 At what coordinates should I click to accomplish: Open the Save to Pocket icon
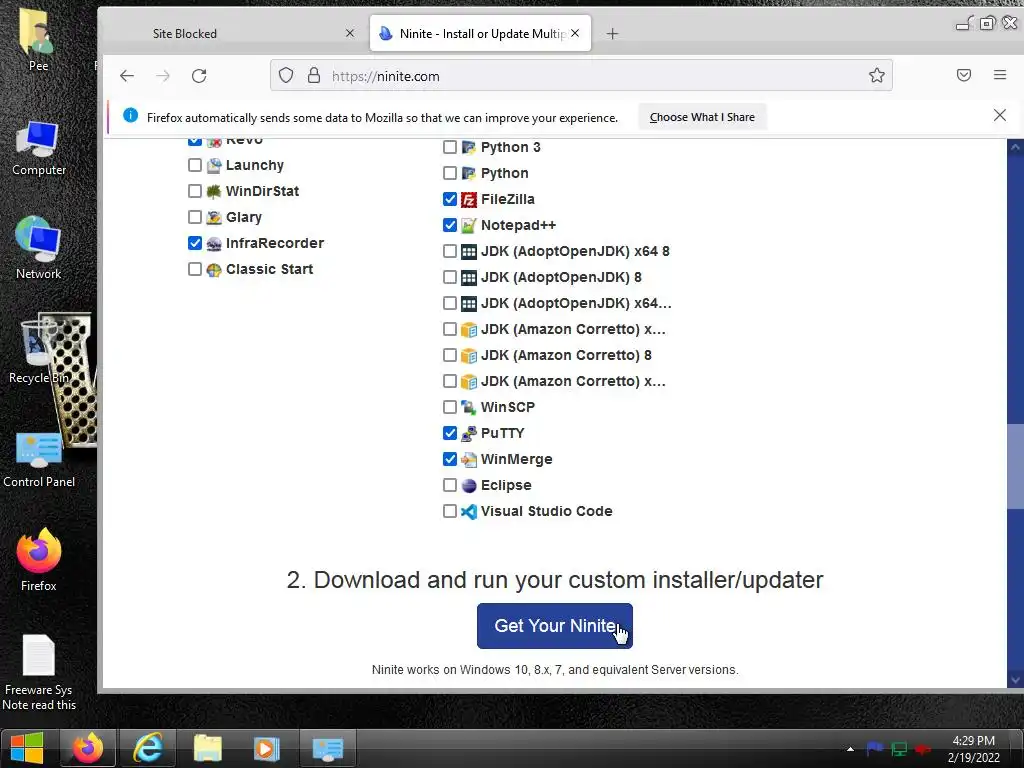[x=963, y=75]
